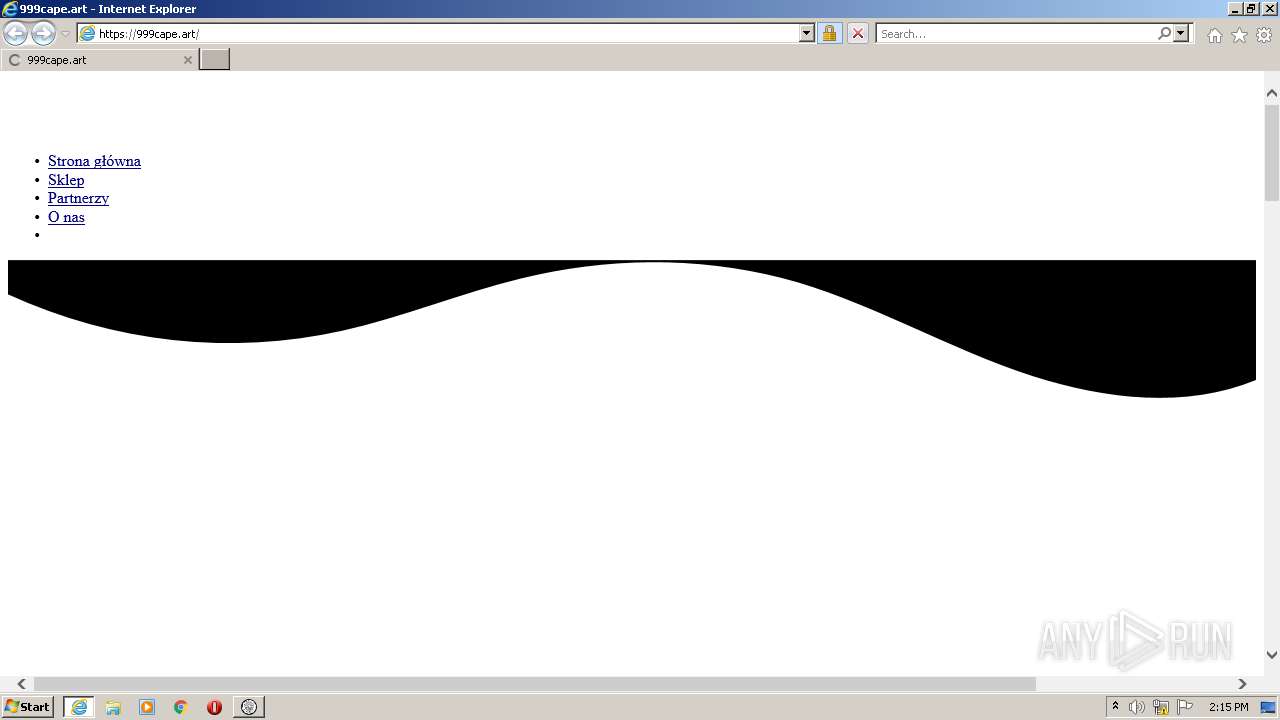Image resolution: width=1280 pixels, height=720 pixels.
Task: Open the network tray icon
Action: [1161, 707]
